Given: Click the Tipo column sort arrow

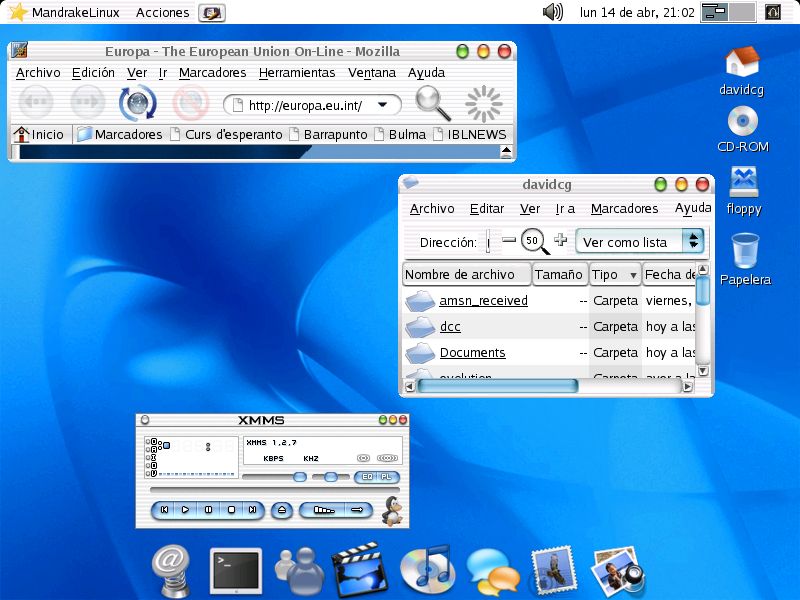Looking at the screenshot, I should (x=633, y=276).
